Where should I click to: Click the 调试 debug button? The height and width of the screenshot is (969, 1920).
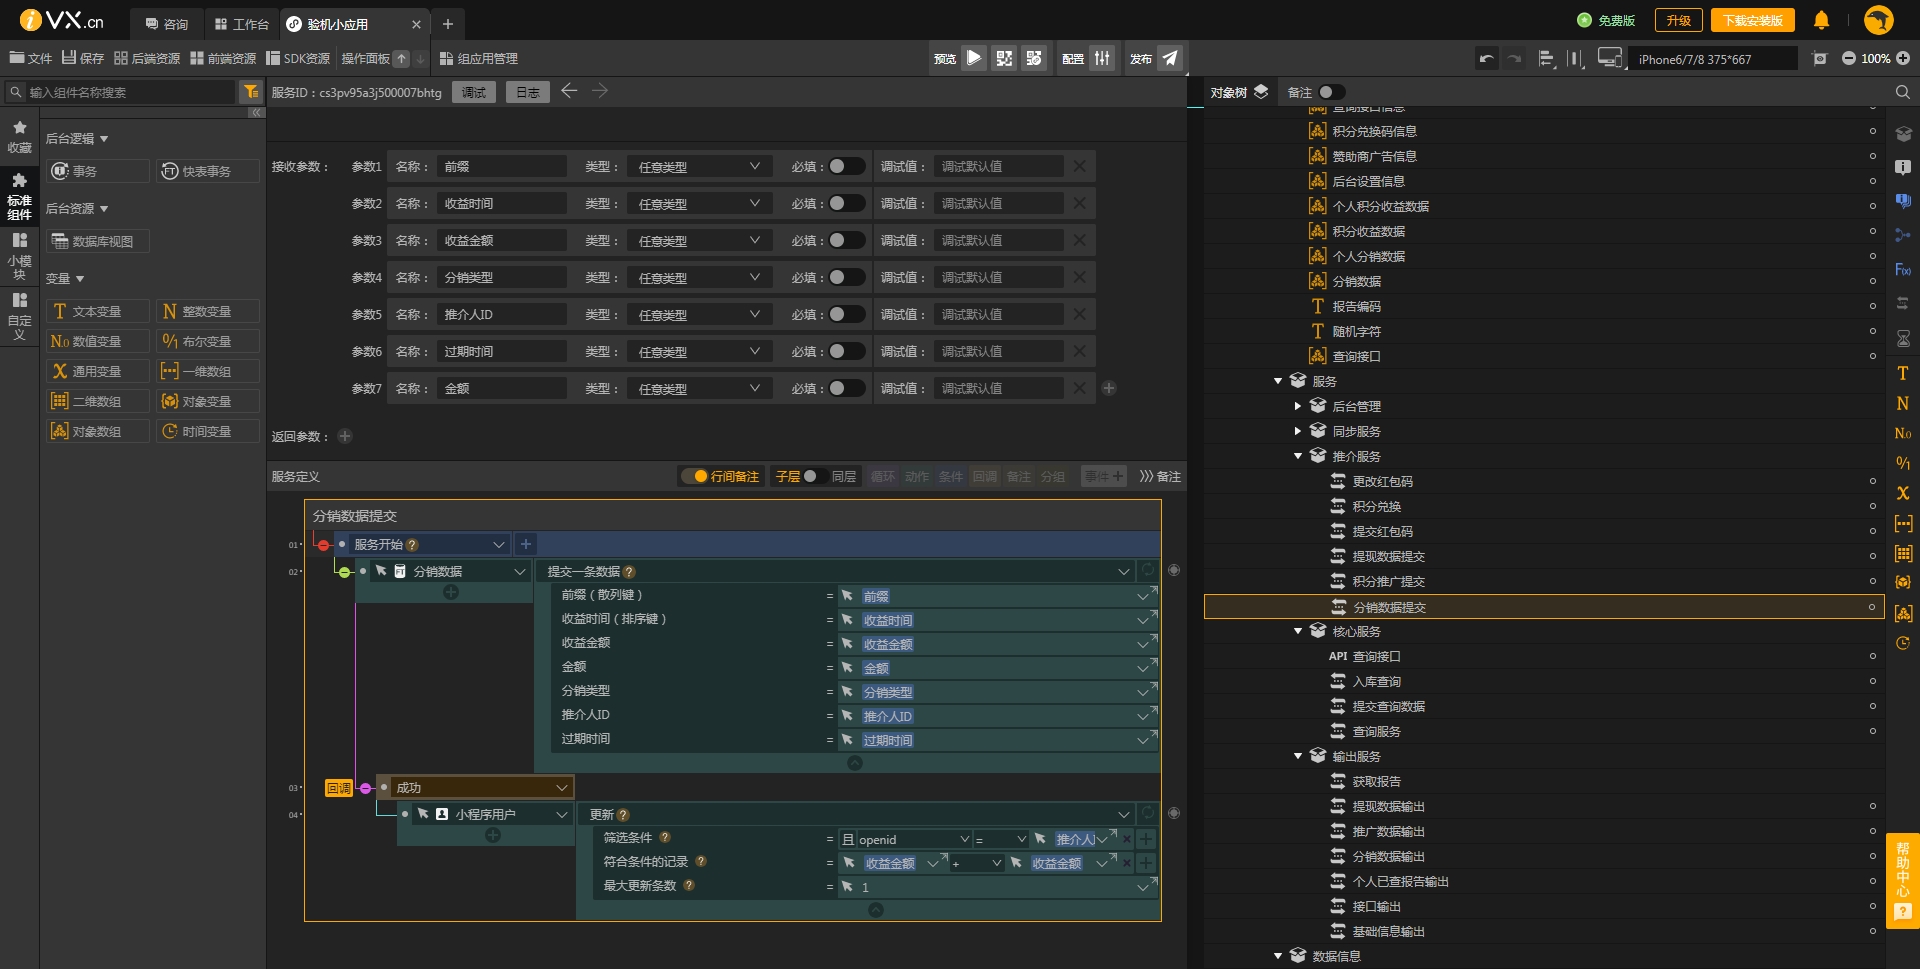[473, 92]
